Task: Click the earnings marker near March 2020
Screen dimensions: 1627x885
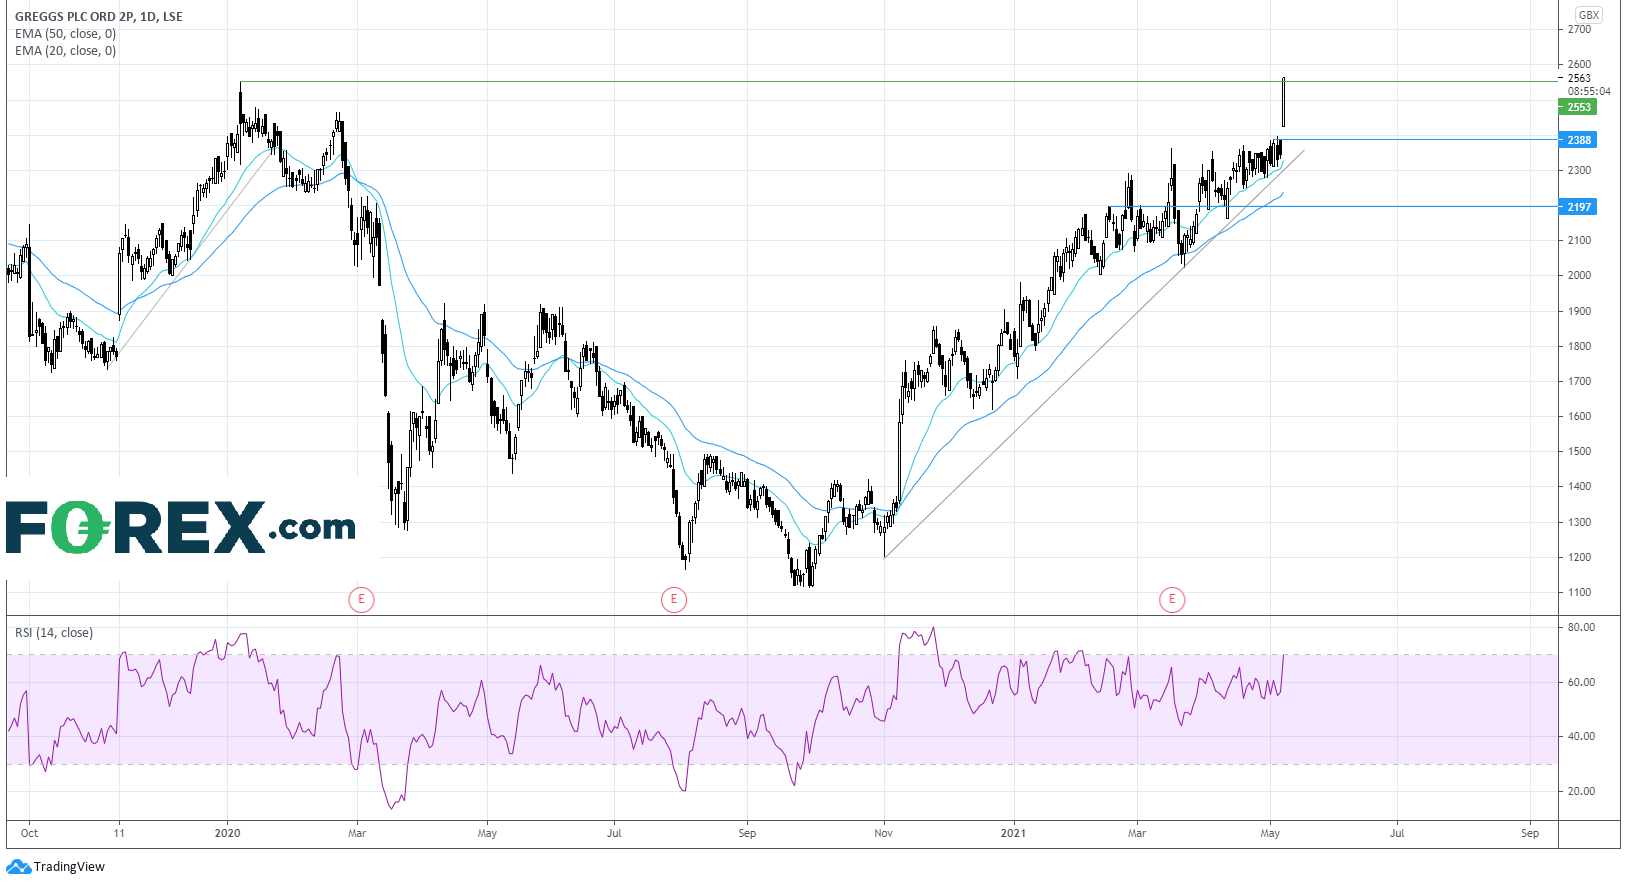Action: pos(361,600)
